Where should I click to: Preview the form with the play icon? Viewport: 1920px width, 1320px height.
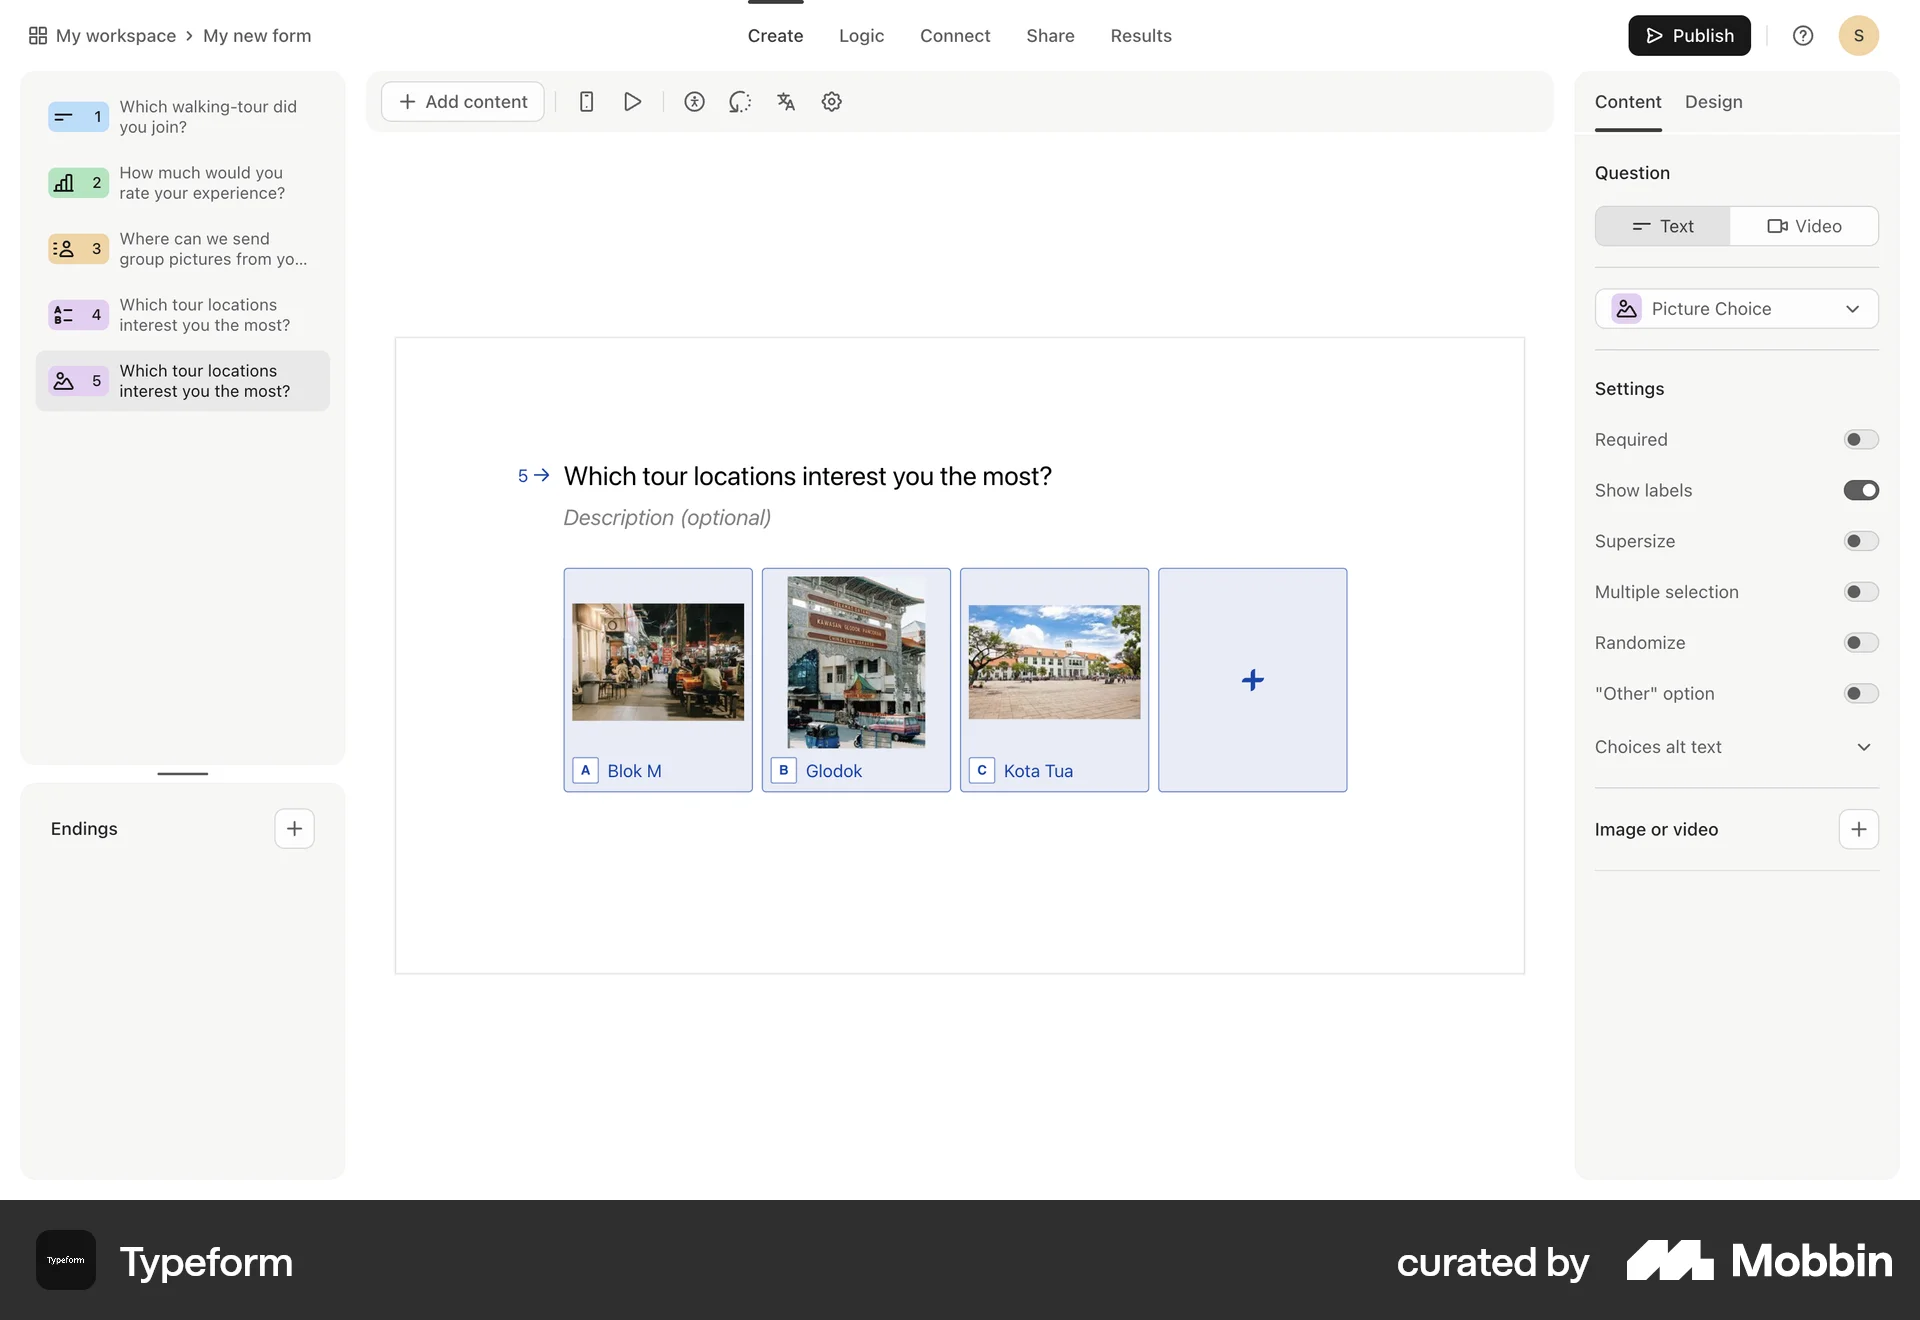click(x=632, y=101)
